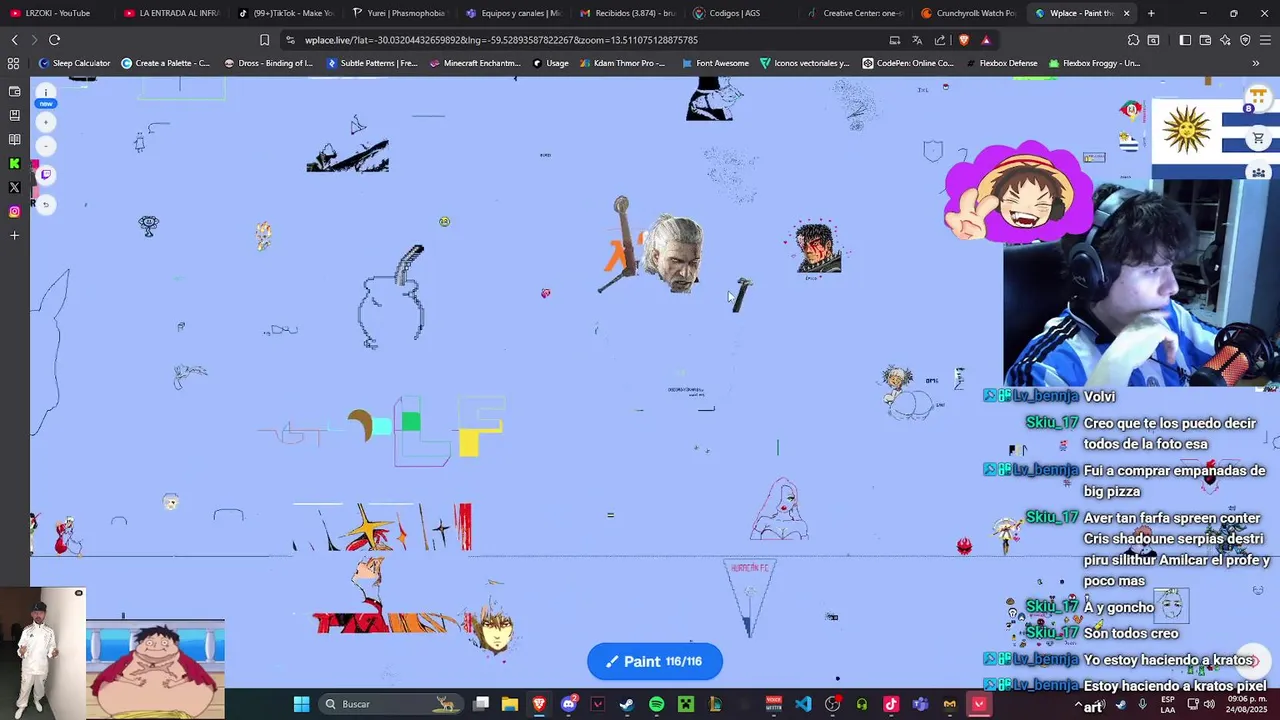Bookmark this page using the bookmark icon
This screenshot has width=1280, height=720.
264,40
